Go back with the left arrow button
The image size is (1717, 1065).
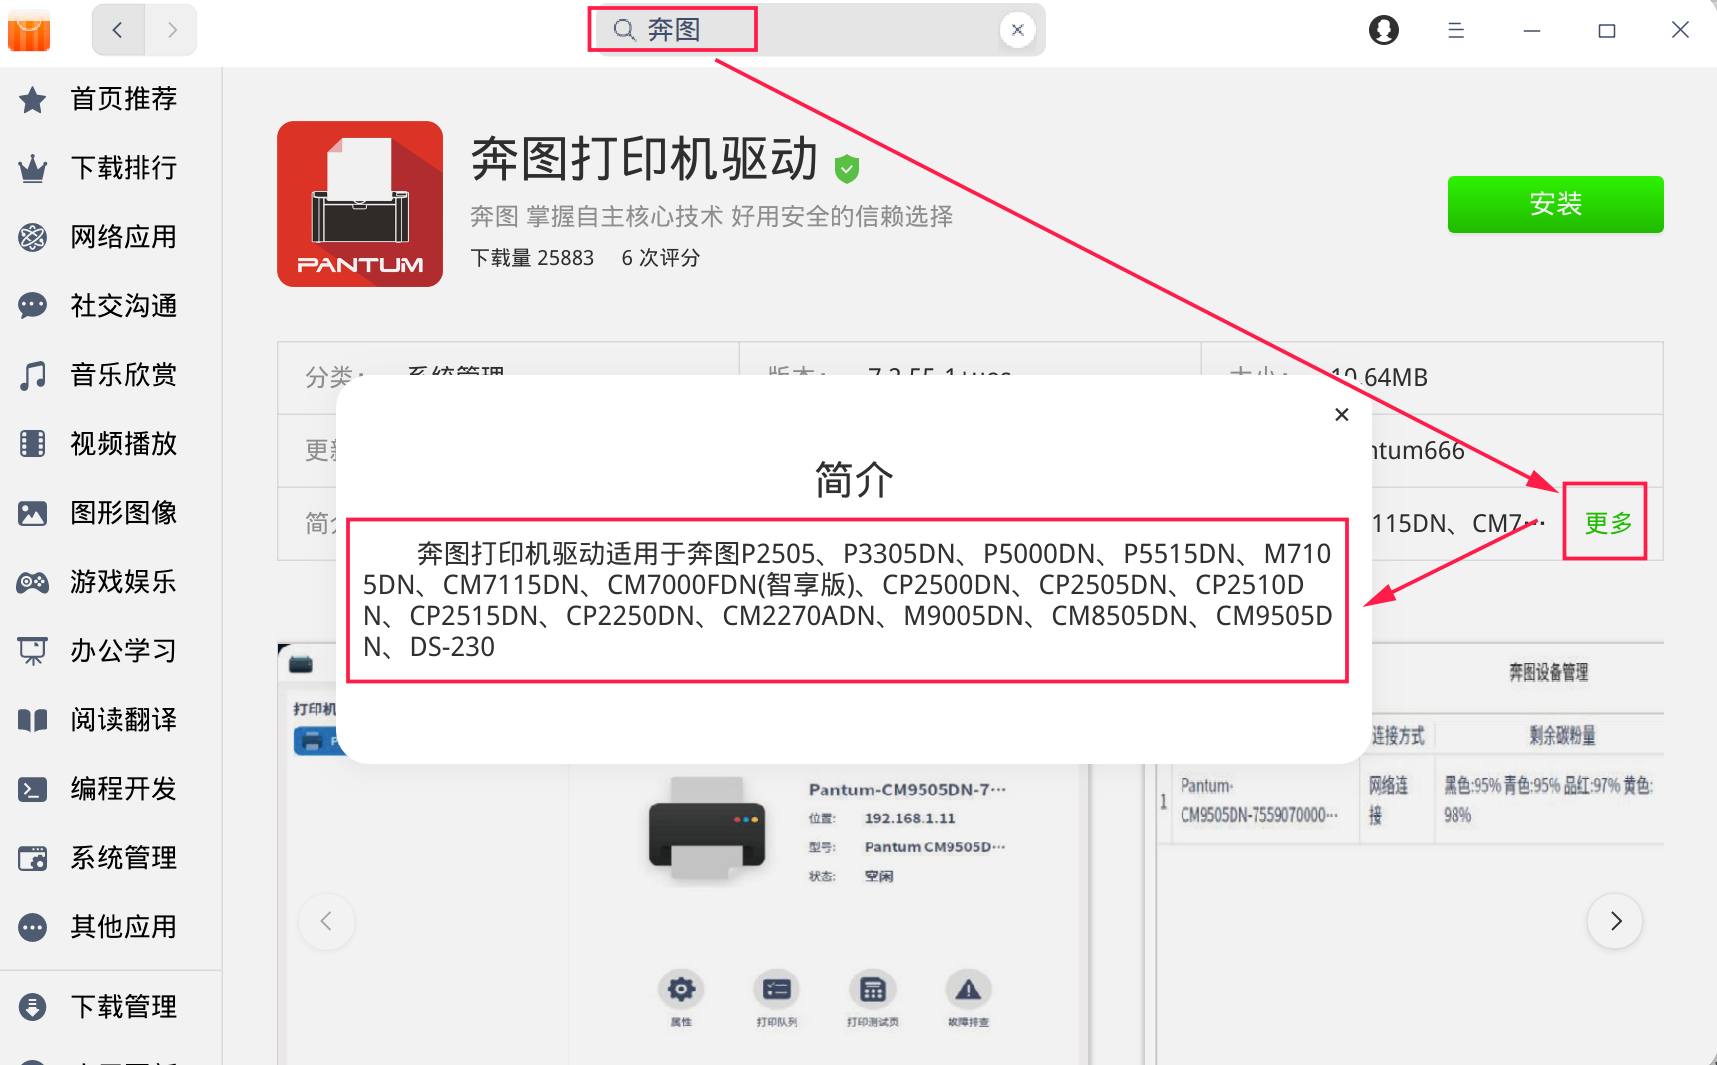(x=118, y=30)
